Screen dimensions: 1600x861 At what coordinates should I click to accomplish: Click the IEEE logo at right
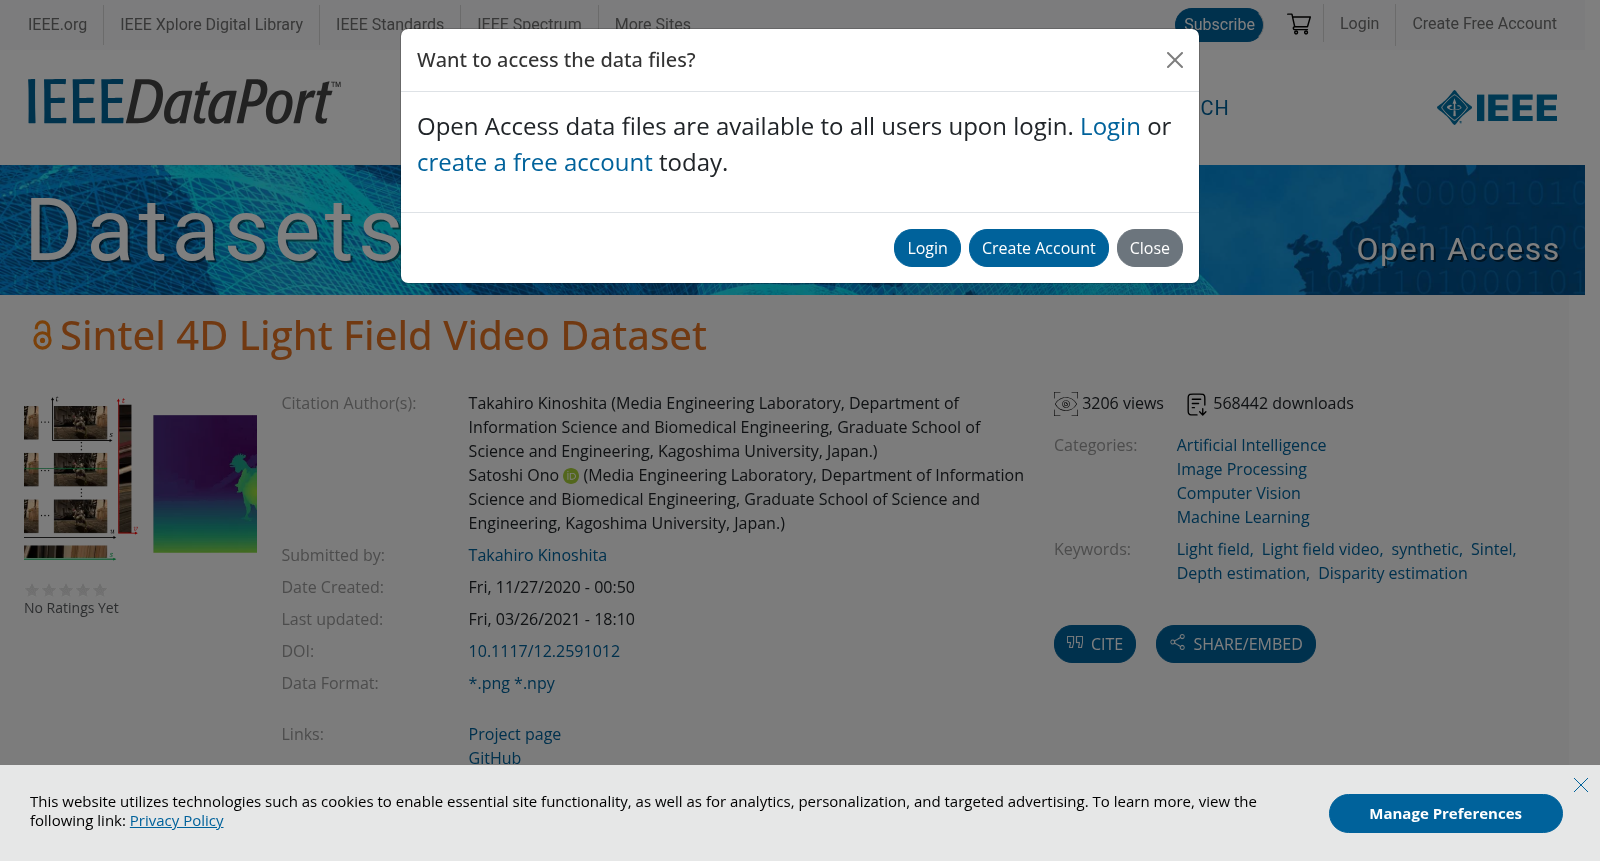coord(1497,107)
